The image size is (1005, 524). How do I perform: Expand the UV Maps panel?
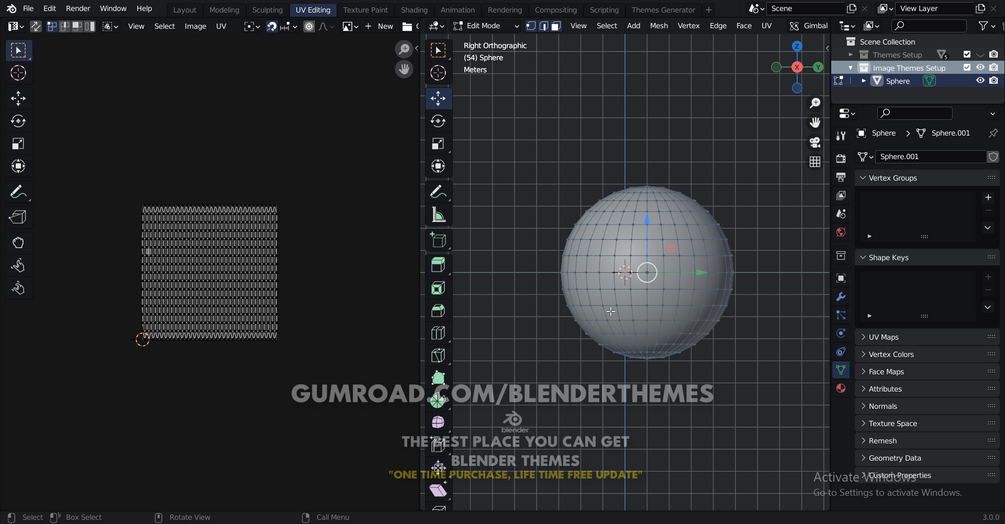928,336
